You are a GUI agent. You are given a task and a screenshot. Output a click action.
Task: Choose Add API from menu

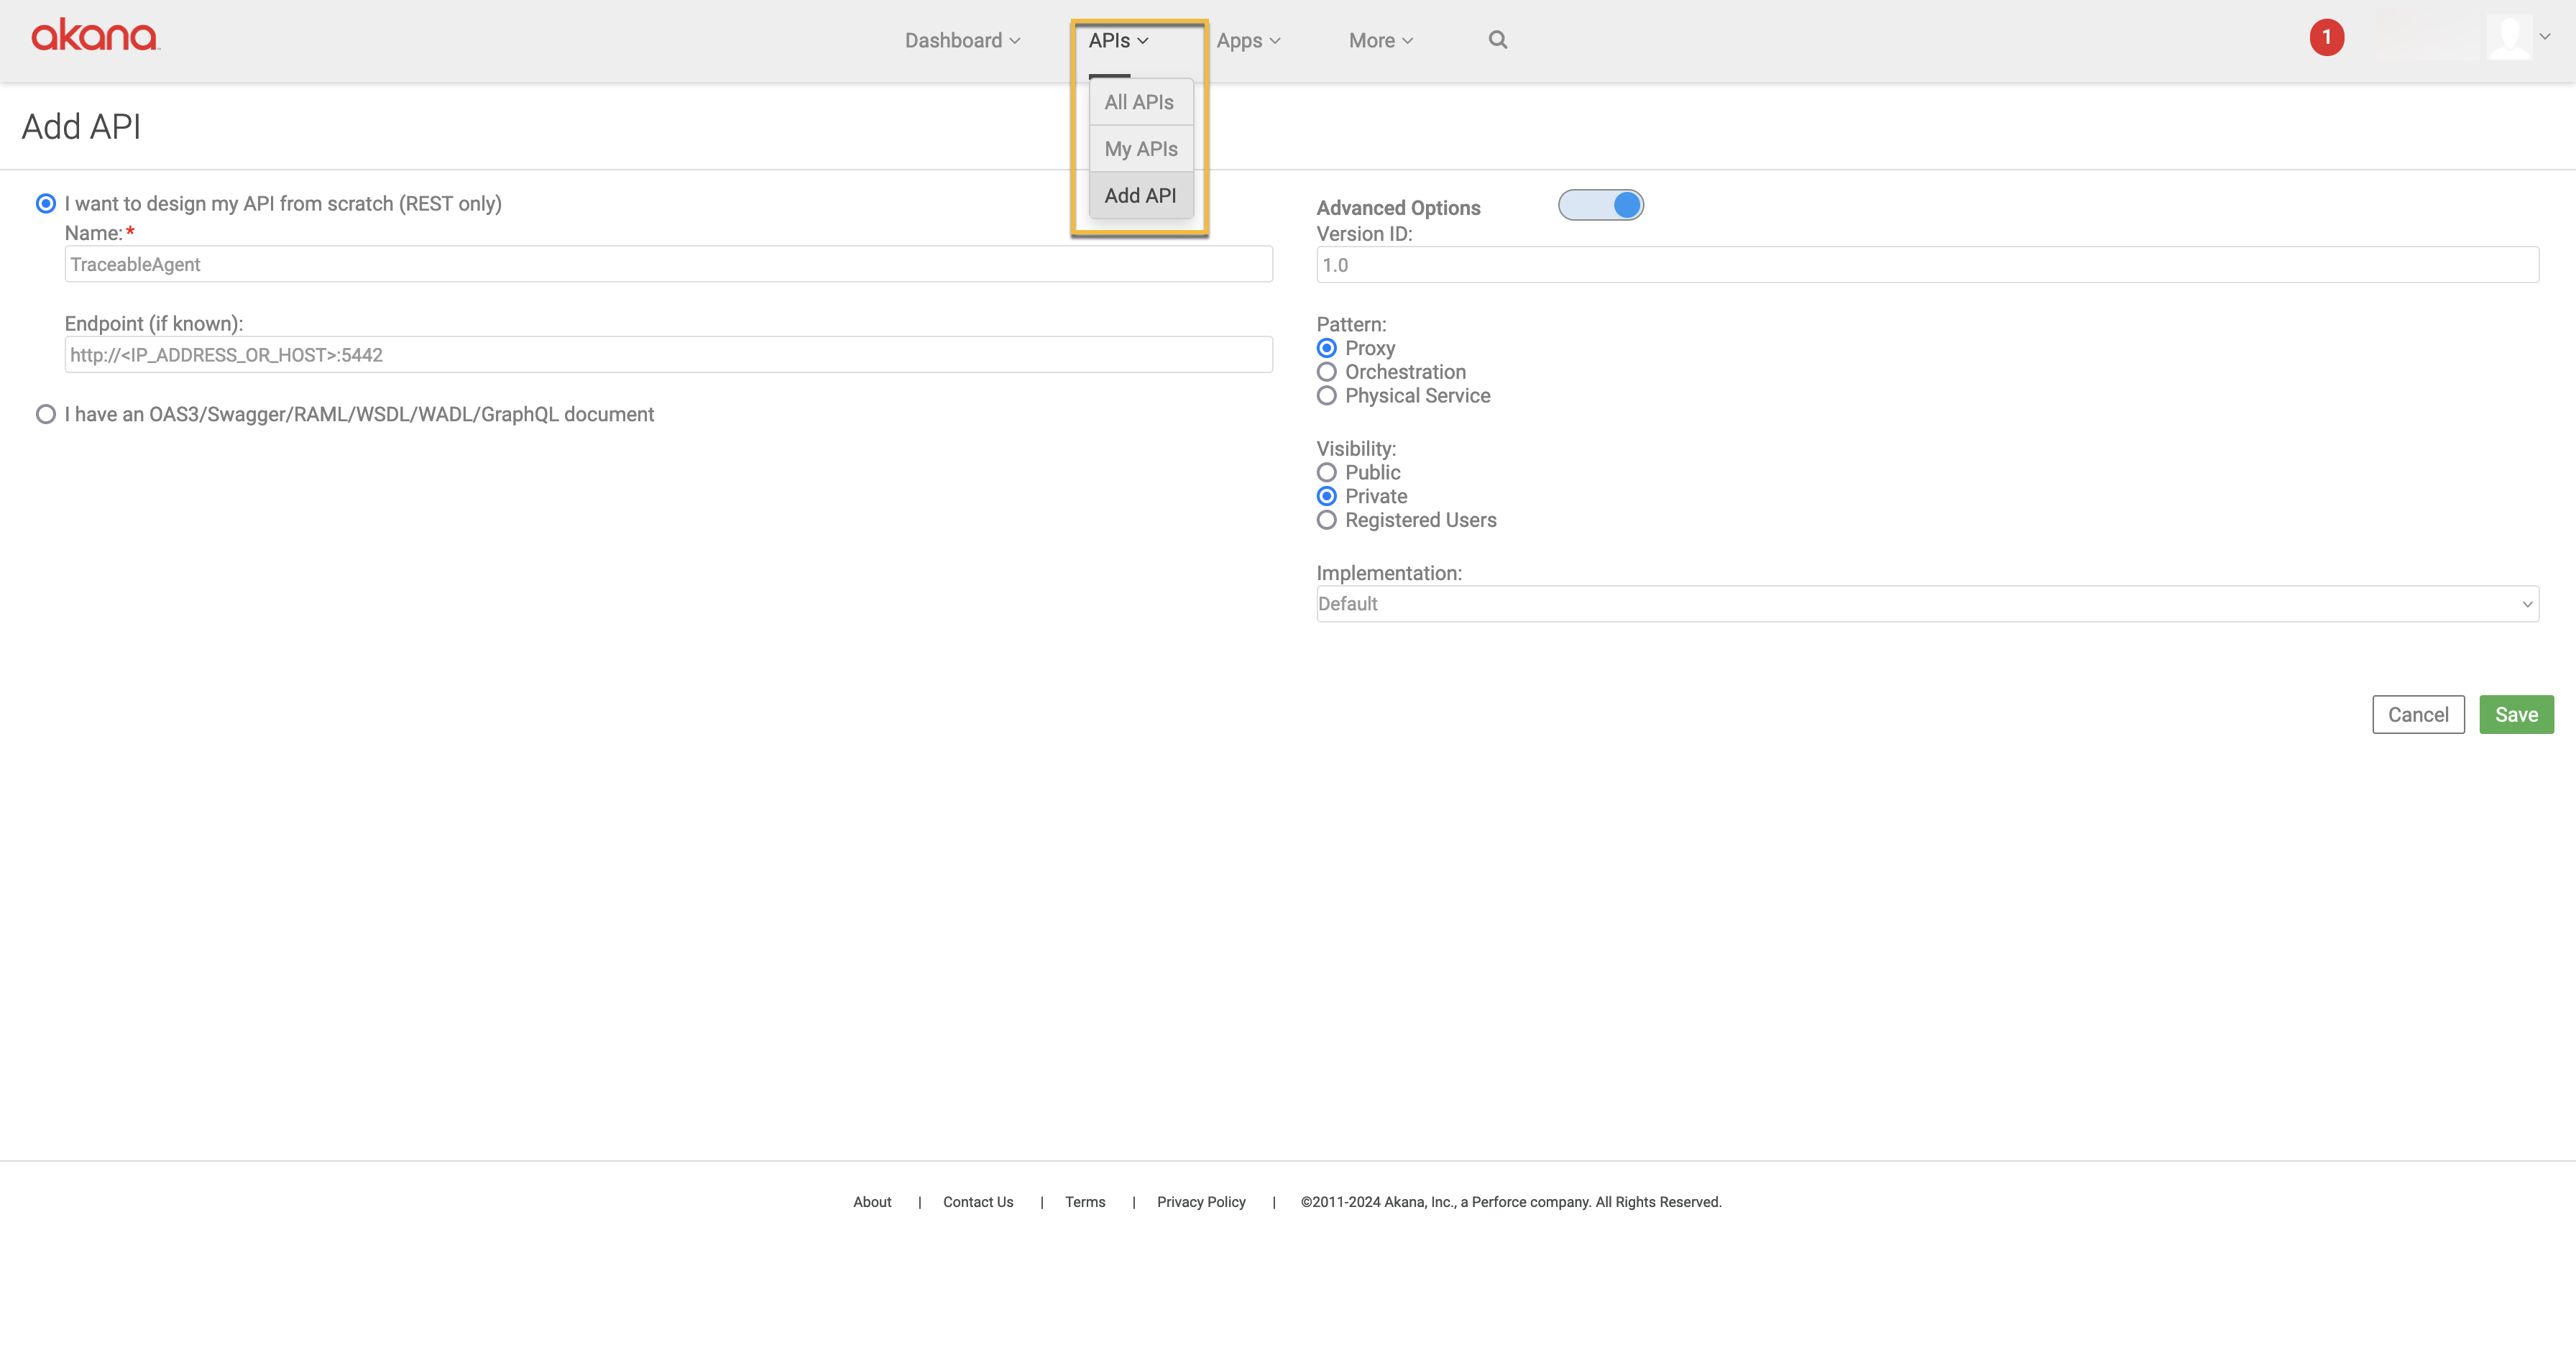pyautogui.click(x=1140, y=196)
